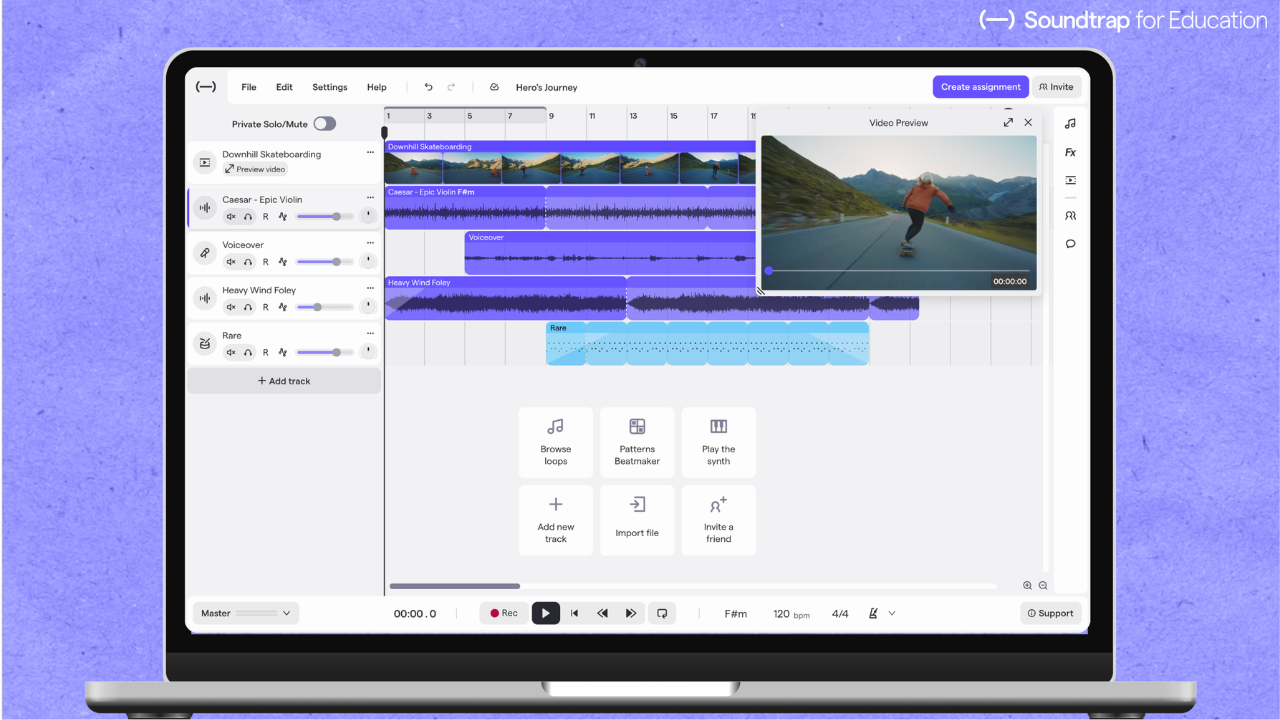Open the loops library music note icon
This screenshot has width=1280, height=720.
pyautogui.click(x=1070, y=123)
